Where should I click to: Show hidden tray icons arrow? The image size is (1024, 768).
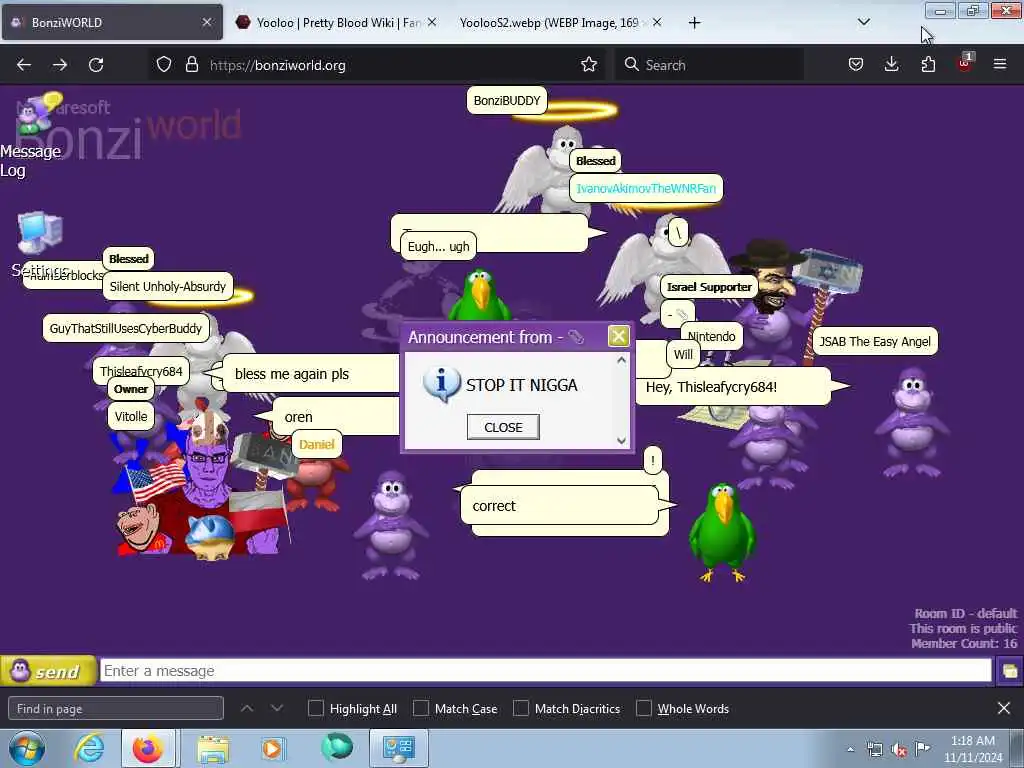tap(850, 750)
